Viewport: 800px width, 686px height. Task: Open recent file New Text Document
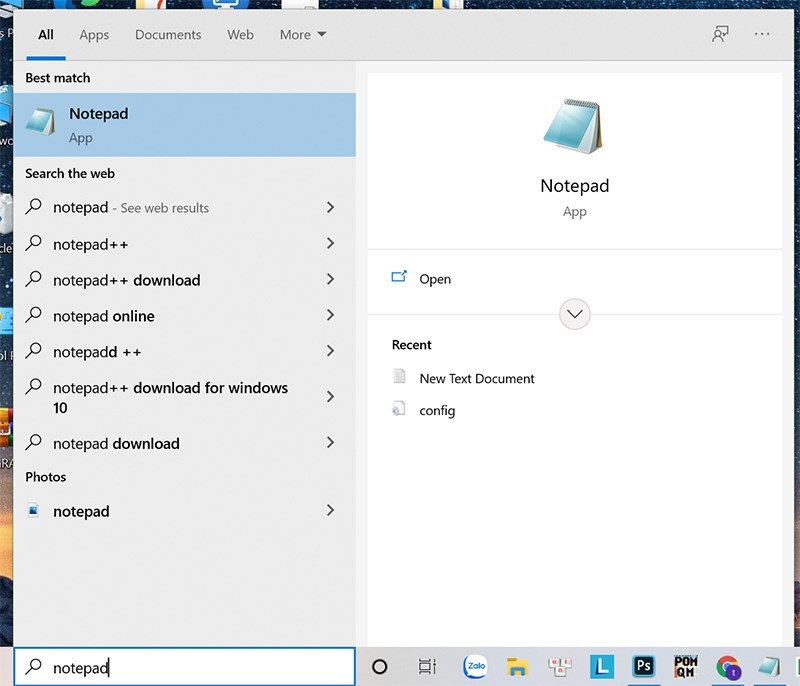pyautogui.click(x=476, y=378)
